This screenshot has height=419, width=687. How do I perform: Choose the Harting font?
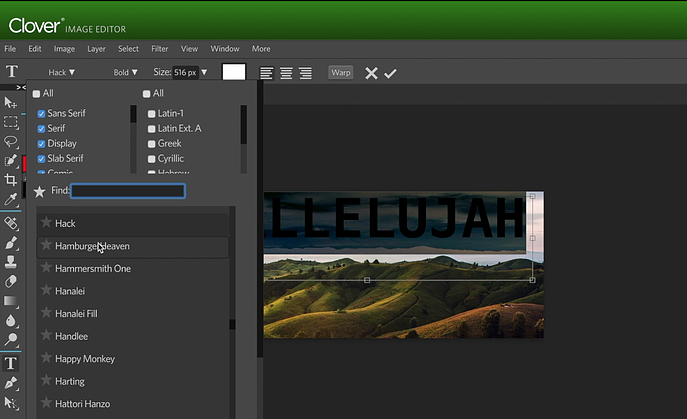pos(133,382)
